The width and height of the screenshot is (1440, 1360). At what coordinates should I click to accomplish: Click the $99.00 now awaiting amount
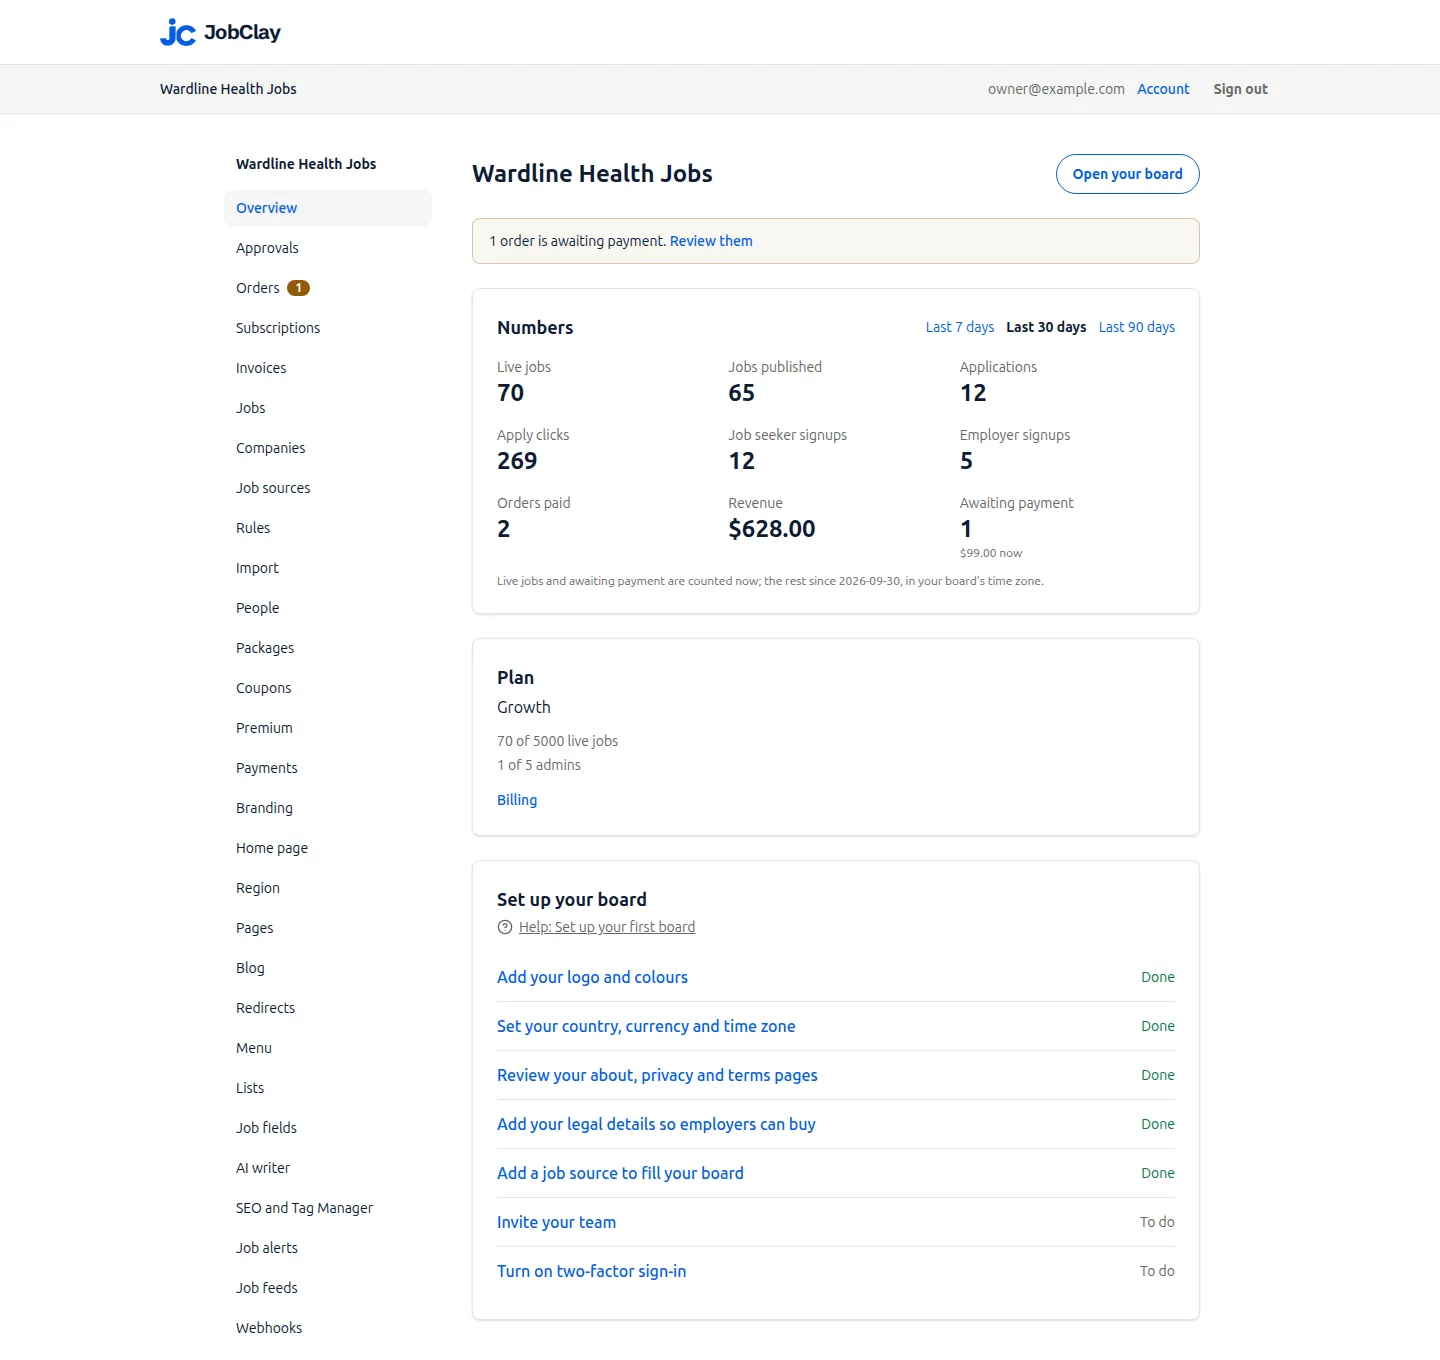pyautogui.click(x=991, y=553)
